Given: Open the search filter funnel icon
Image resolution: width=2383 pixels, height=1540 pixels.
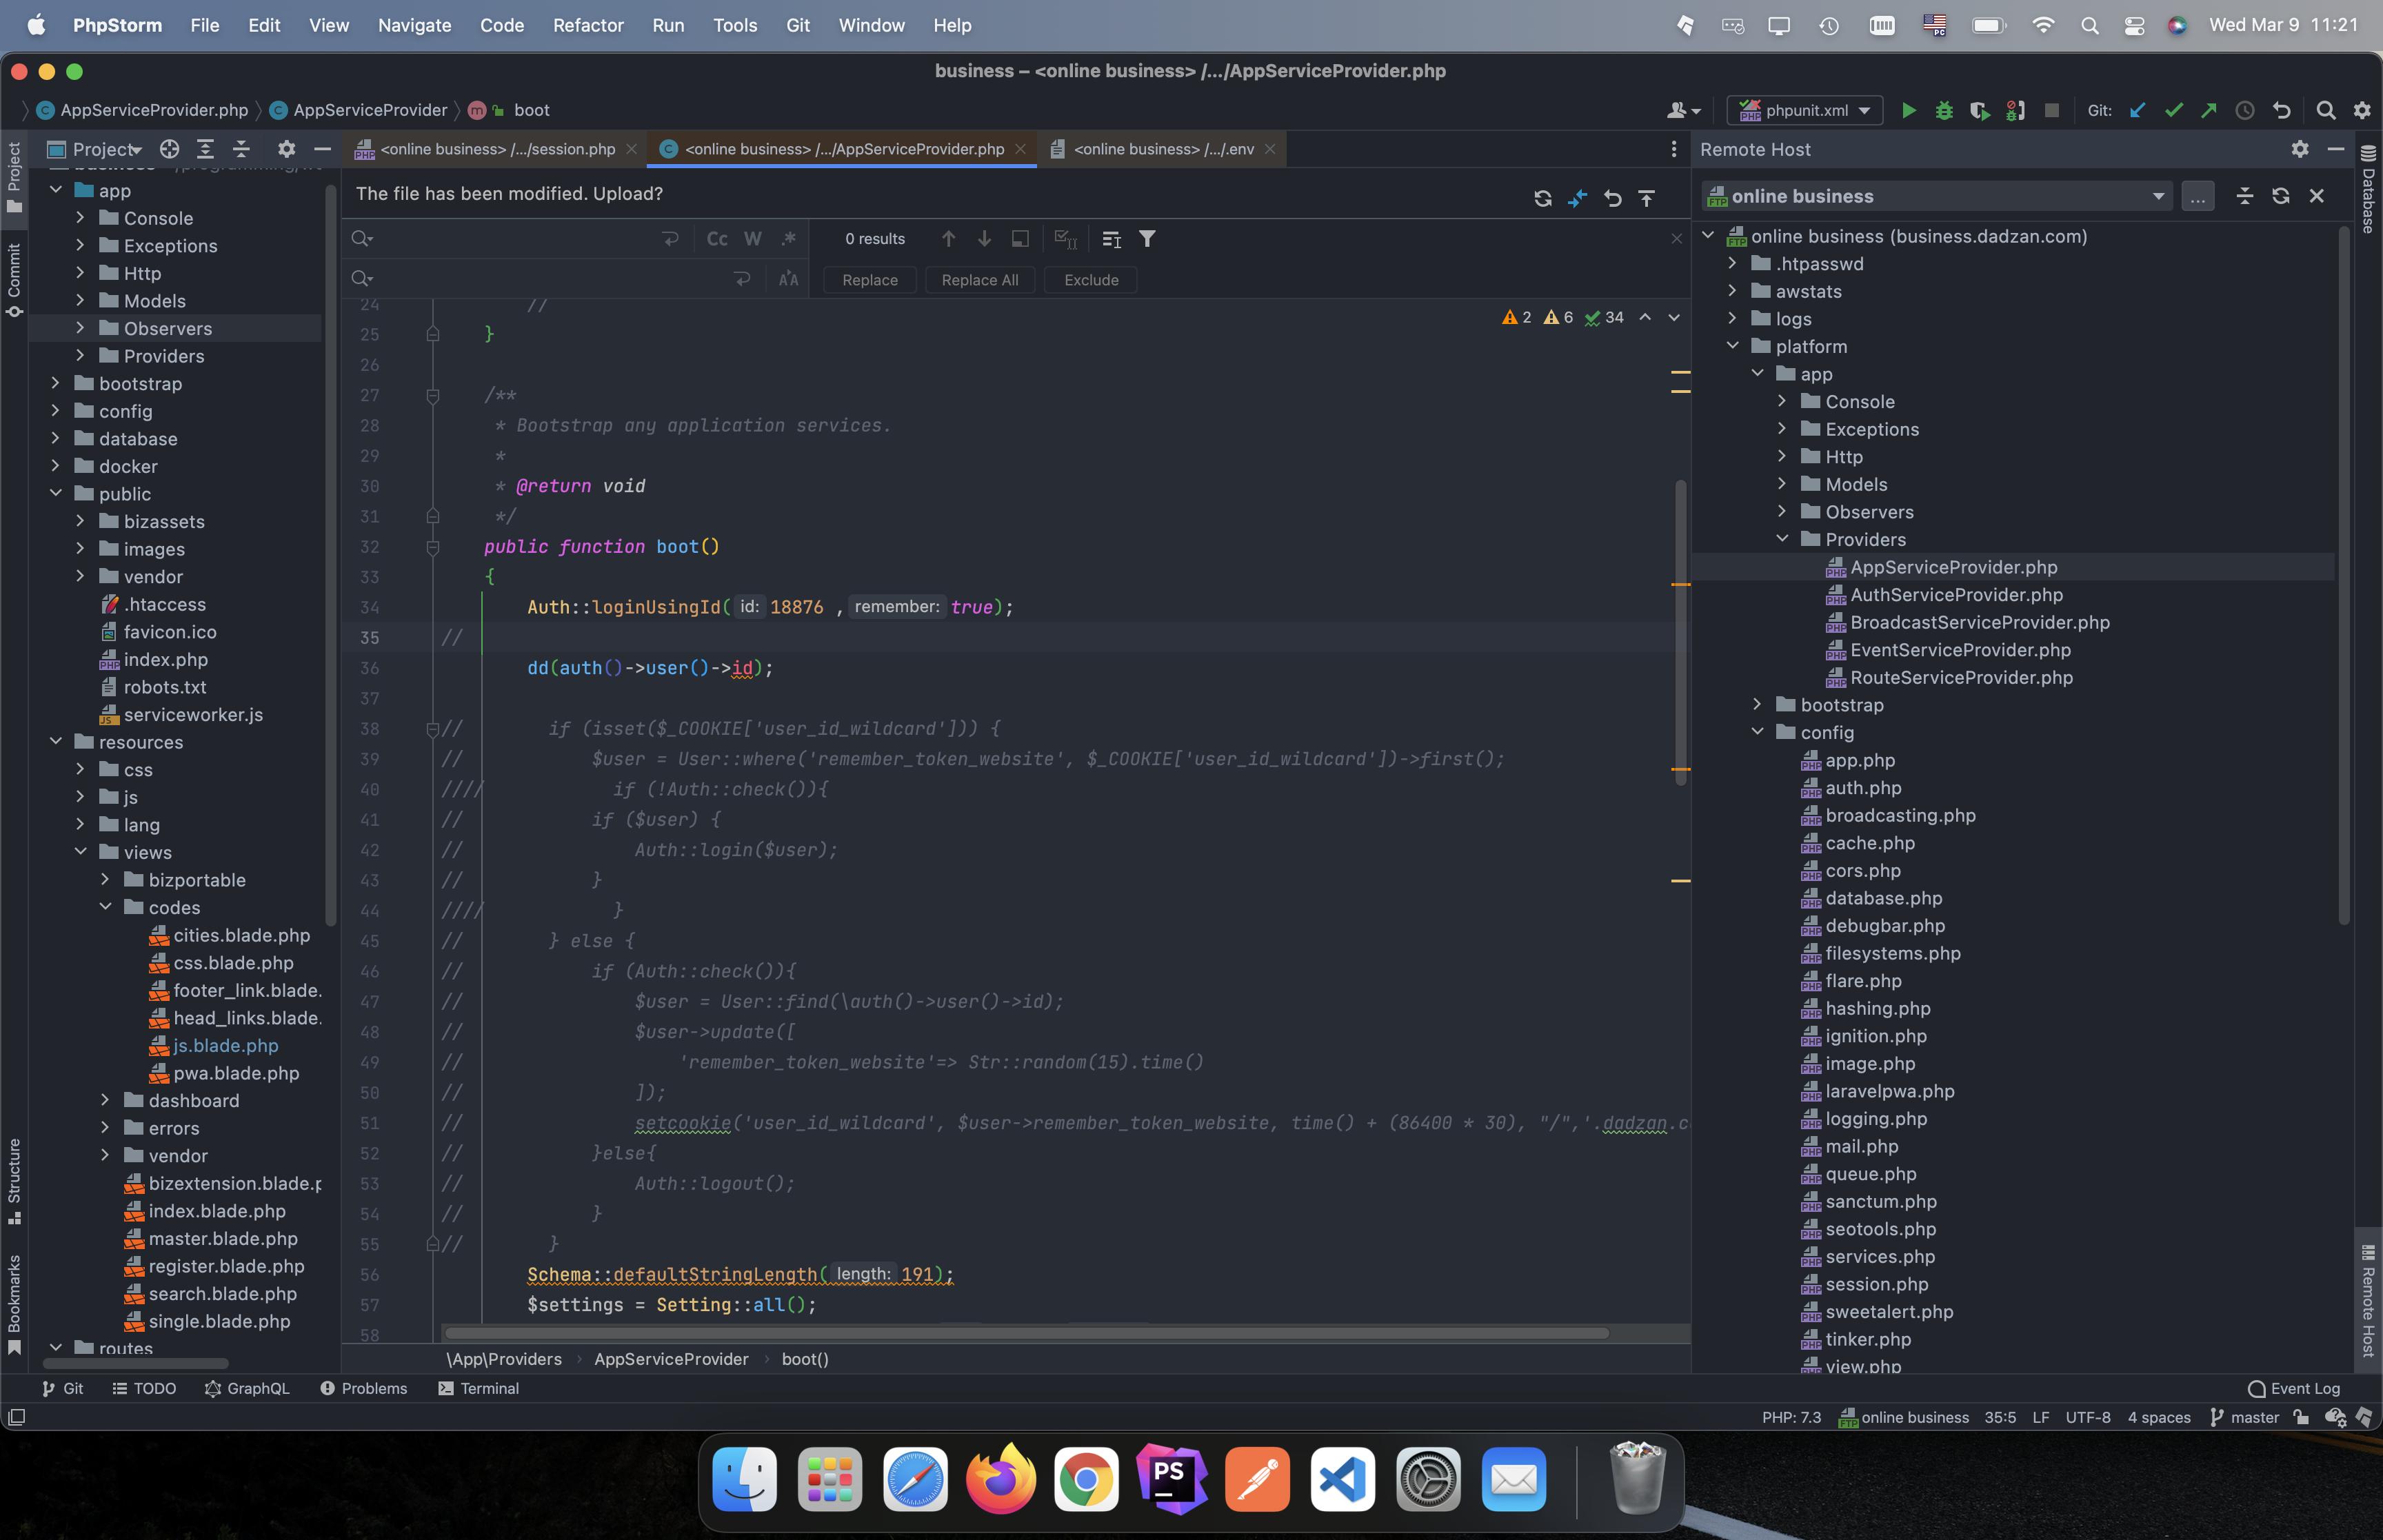Looking at the screenshot, I should pyautogui.click(x=1147, y=239).
